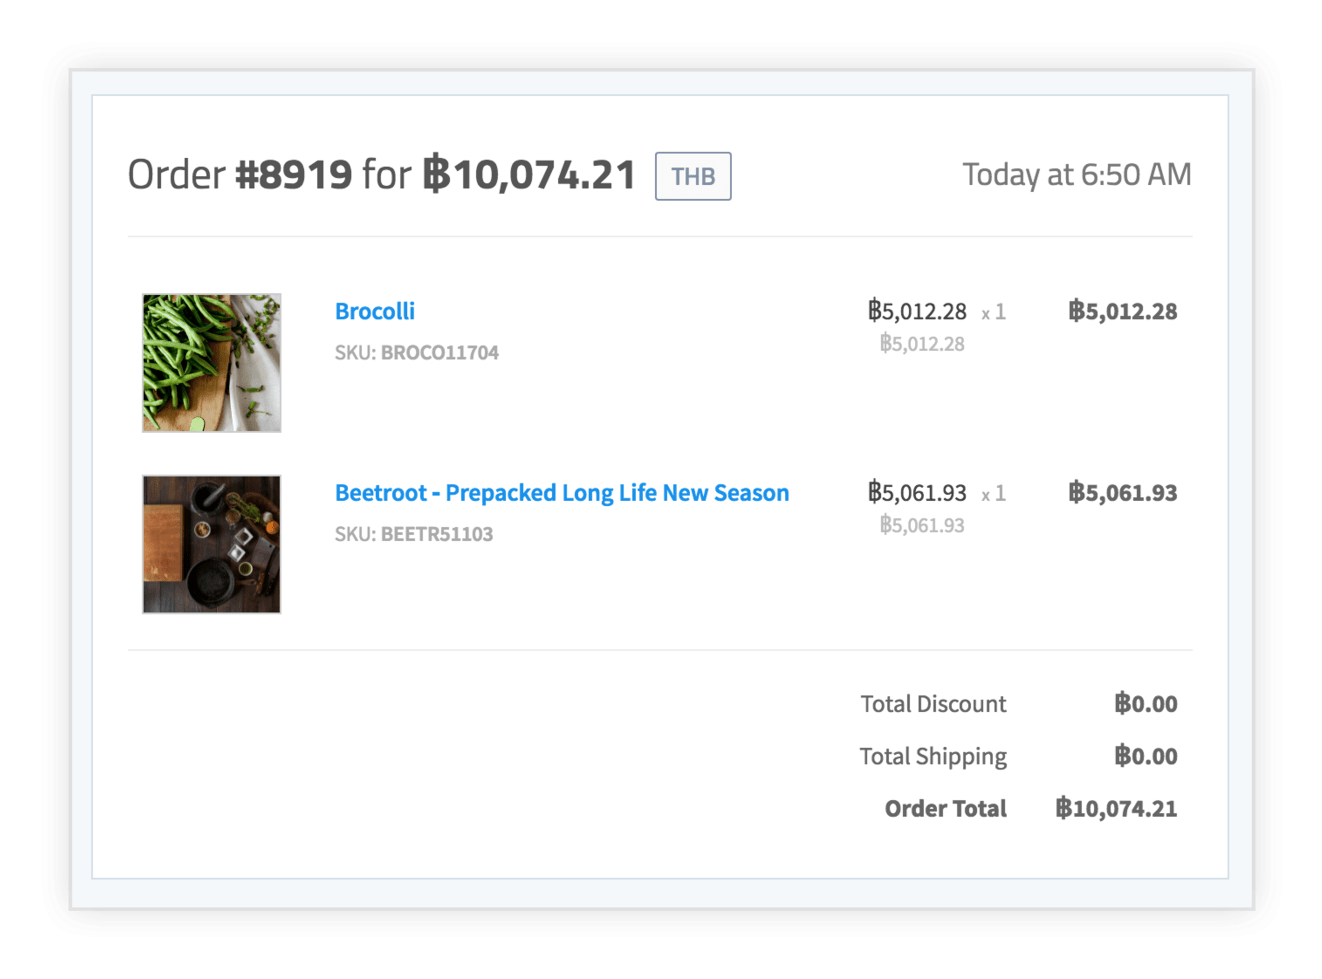Open the Beetroot Prepacked Long Life link
Screen dimensions: 1322x979
pos(561,493)
